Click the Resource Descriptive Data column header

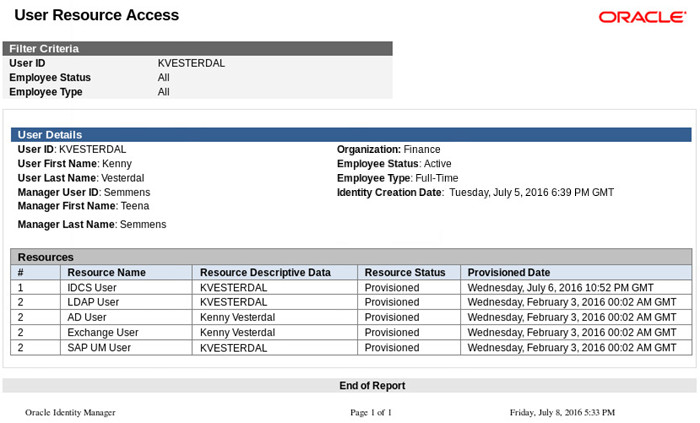tap(265, 272)
